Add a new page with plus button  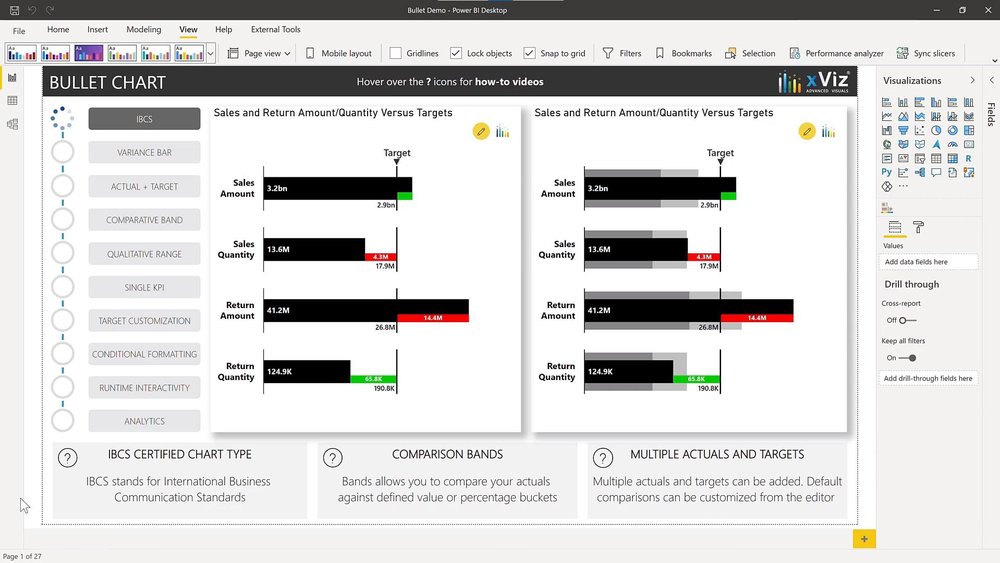[864, 539]
